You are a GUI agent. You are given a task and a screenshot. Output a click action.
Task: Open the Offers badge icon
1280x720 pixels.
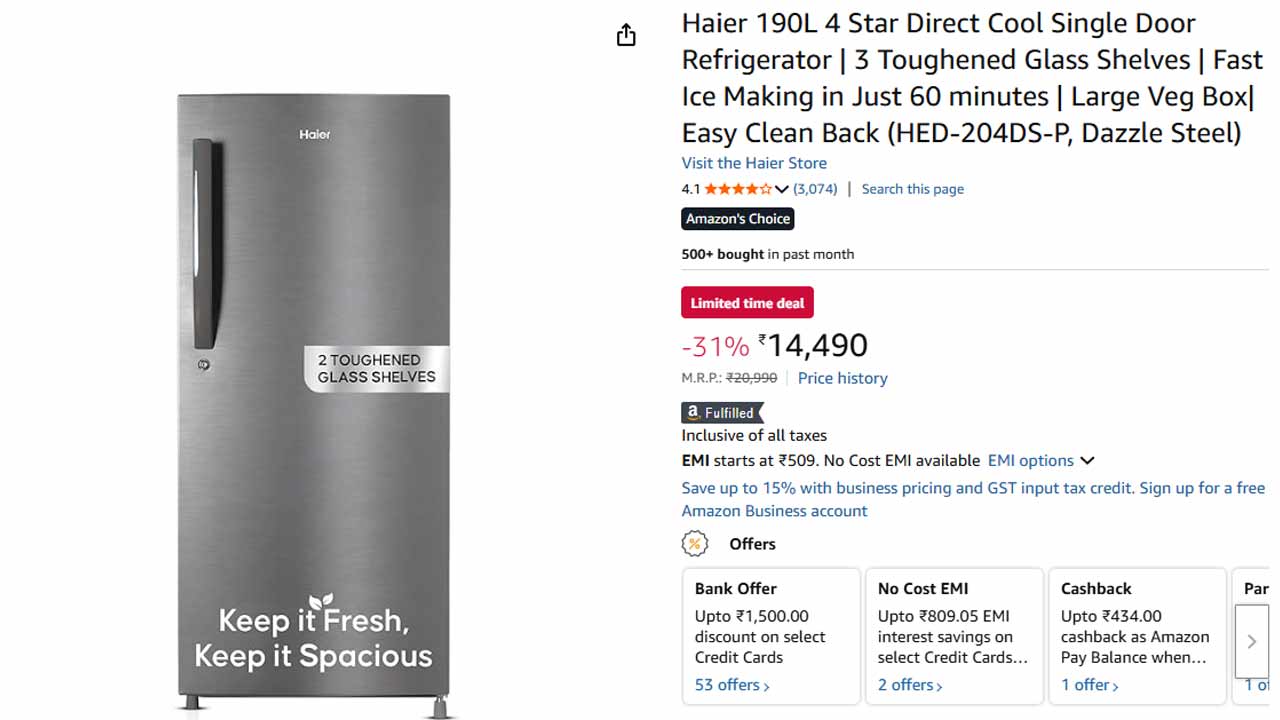pos(694,543)
